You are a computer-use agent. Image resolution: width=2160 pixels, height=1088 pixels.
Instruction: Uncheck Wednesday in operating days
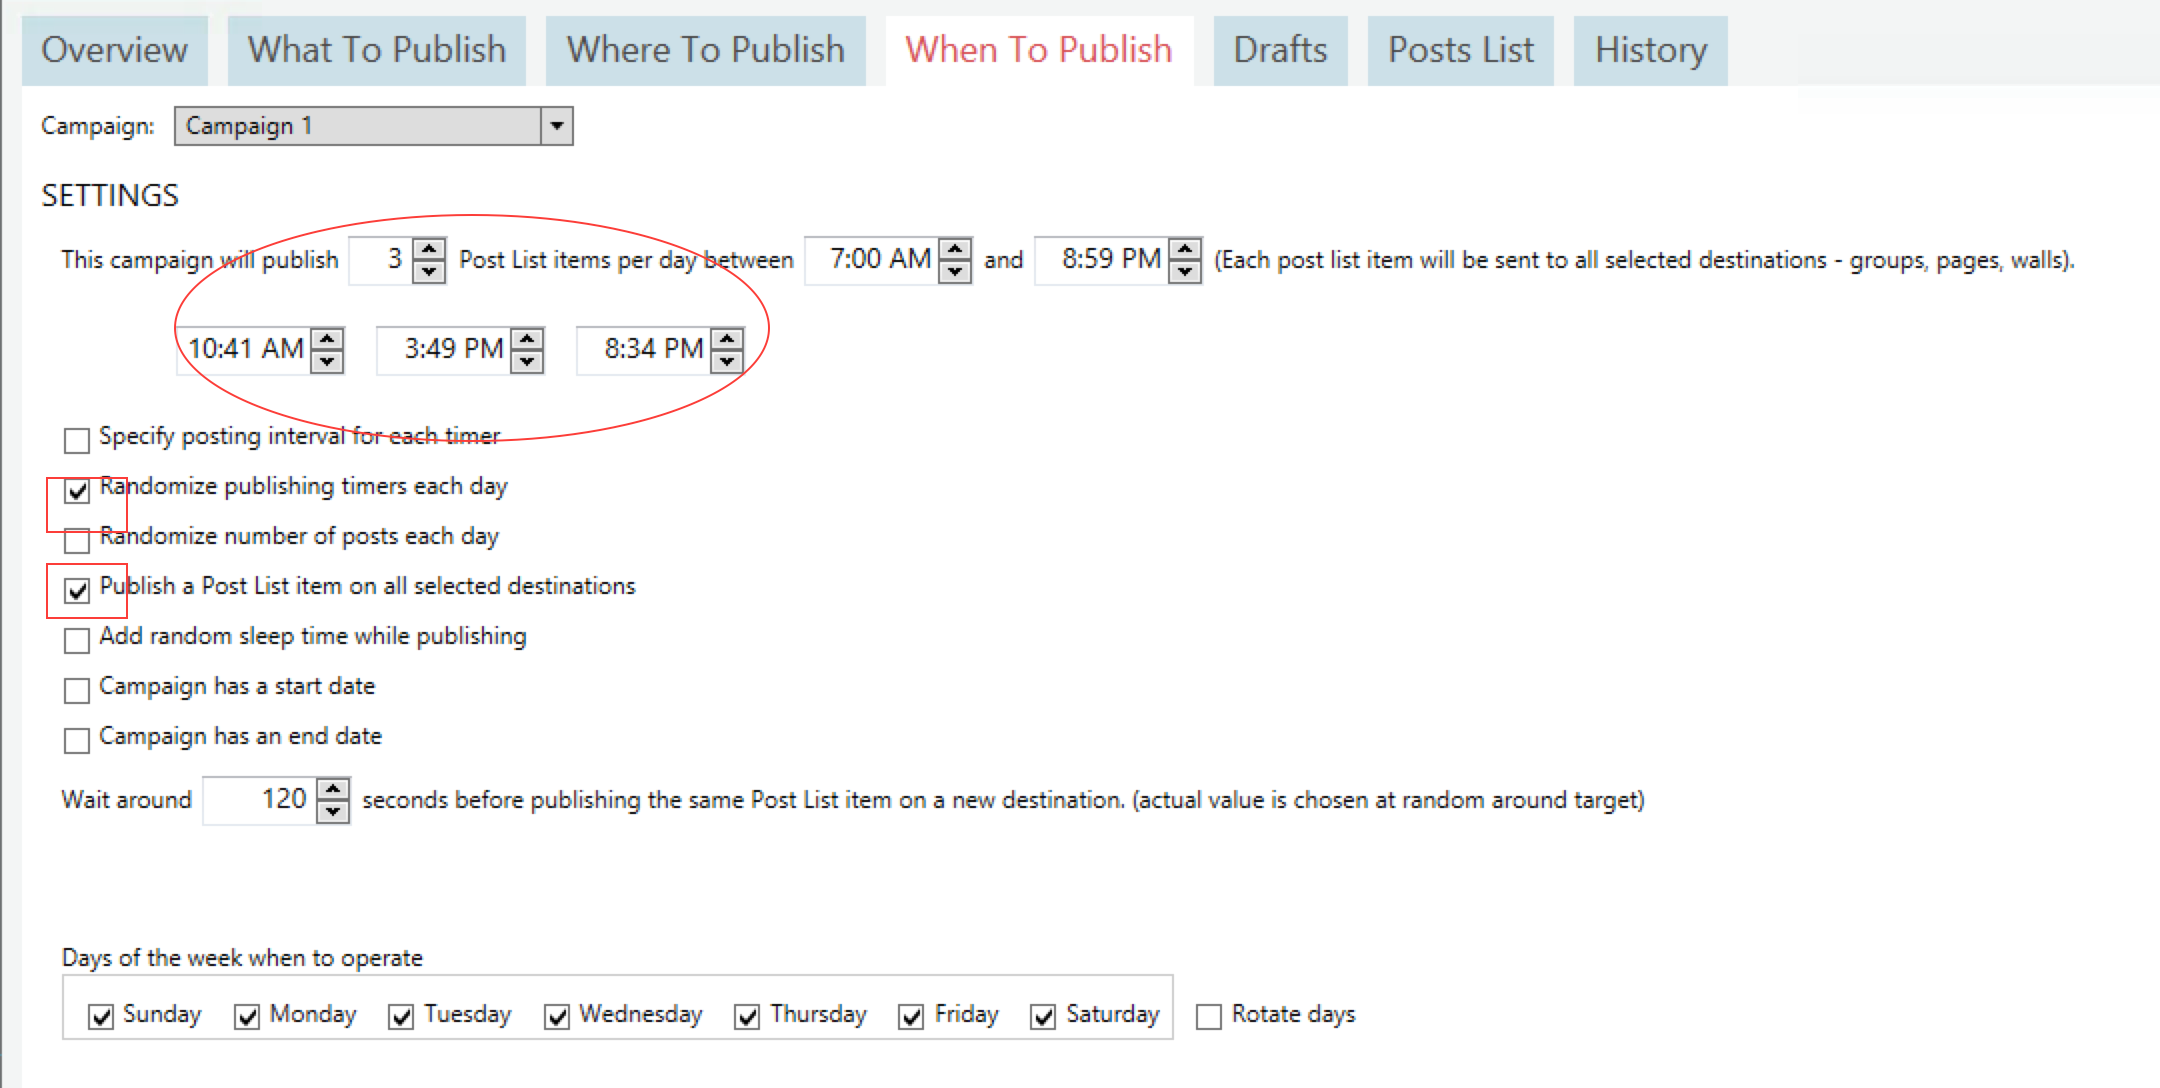click(557, 1017)
